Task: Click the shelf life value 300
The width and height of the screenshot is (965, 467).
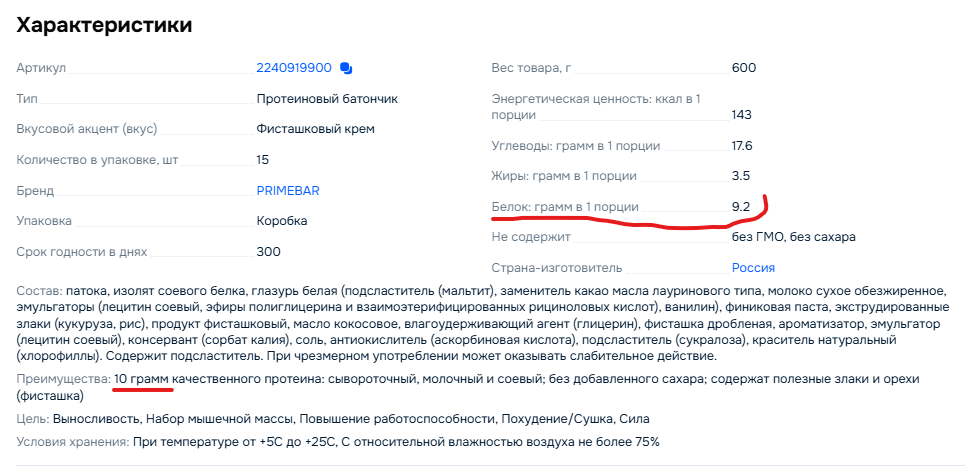Action: click(x=269, y=251)
